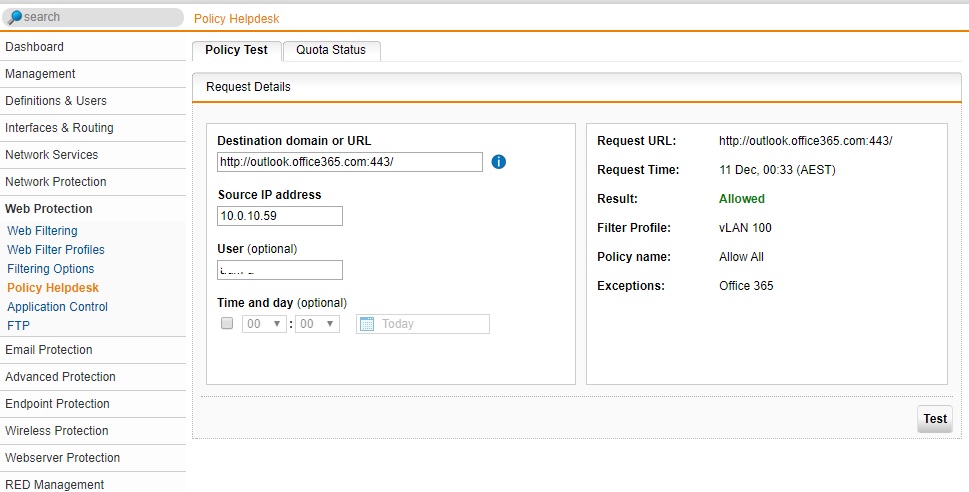
Task: Open Network Services section
Action: point(93,155)
